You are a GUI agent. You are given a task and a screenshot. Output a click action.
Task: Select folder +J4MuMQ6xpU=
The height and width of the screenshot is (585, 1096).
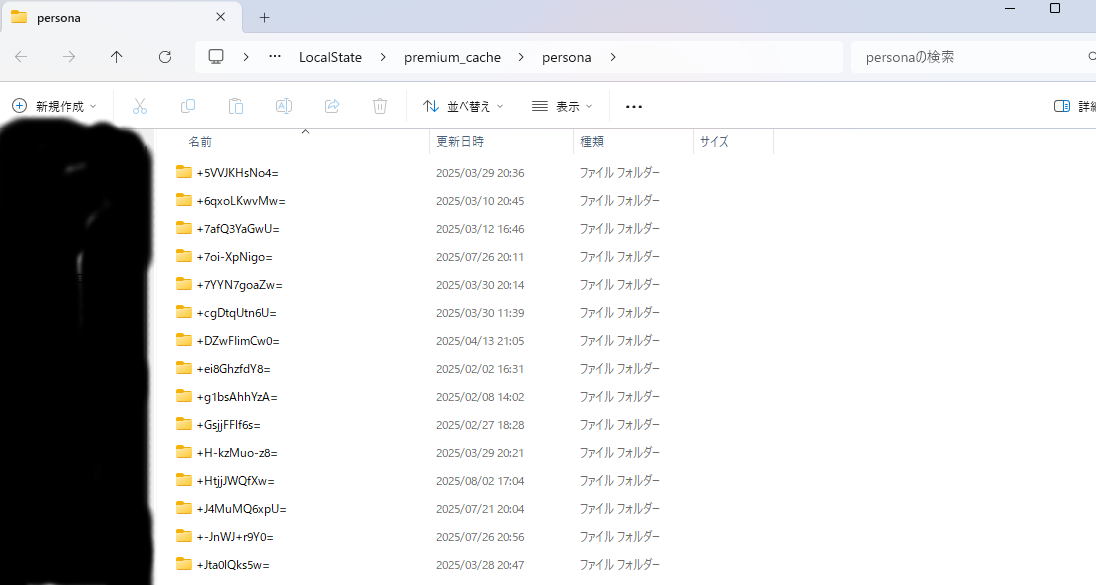[242, 508]
